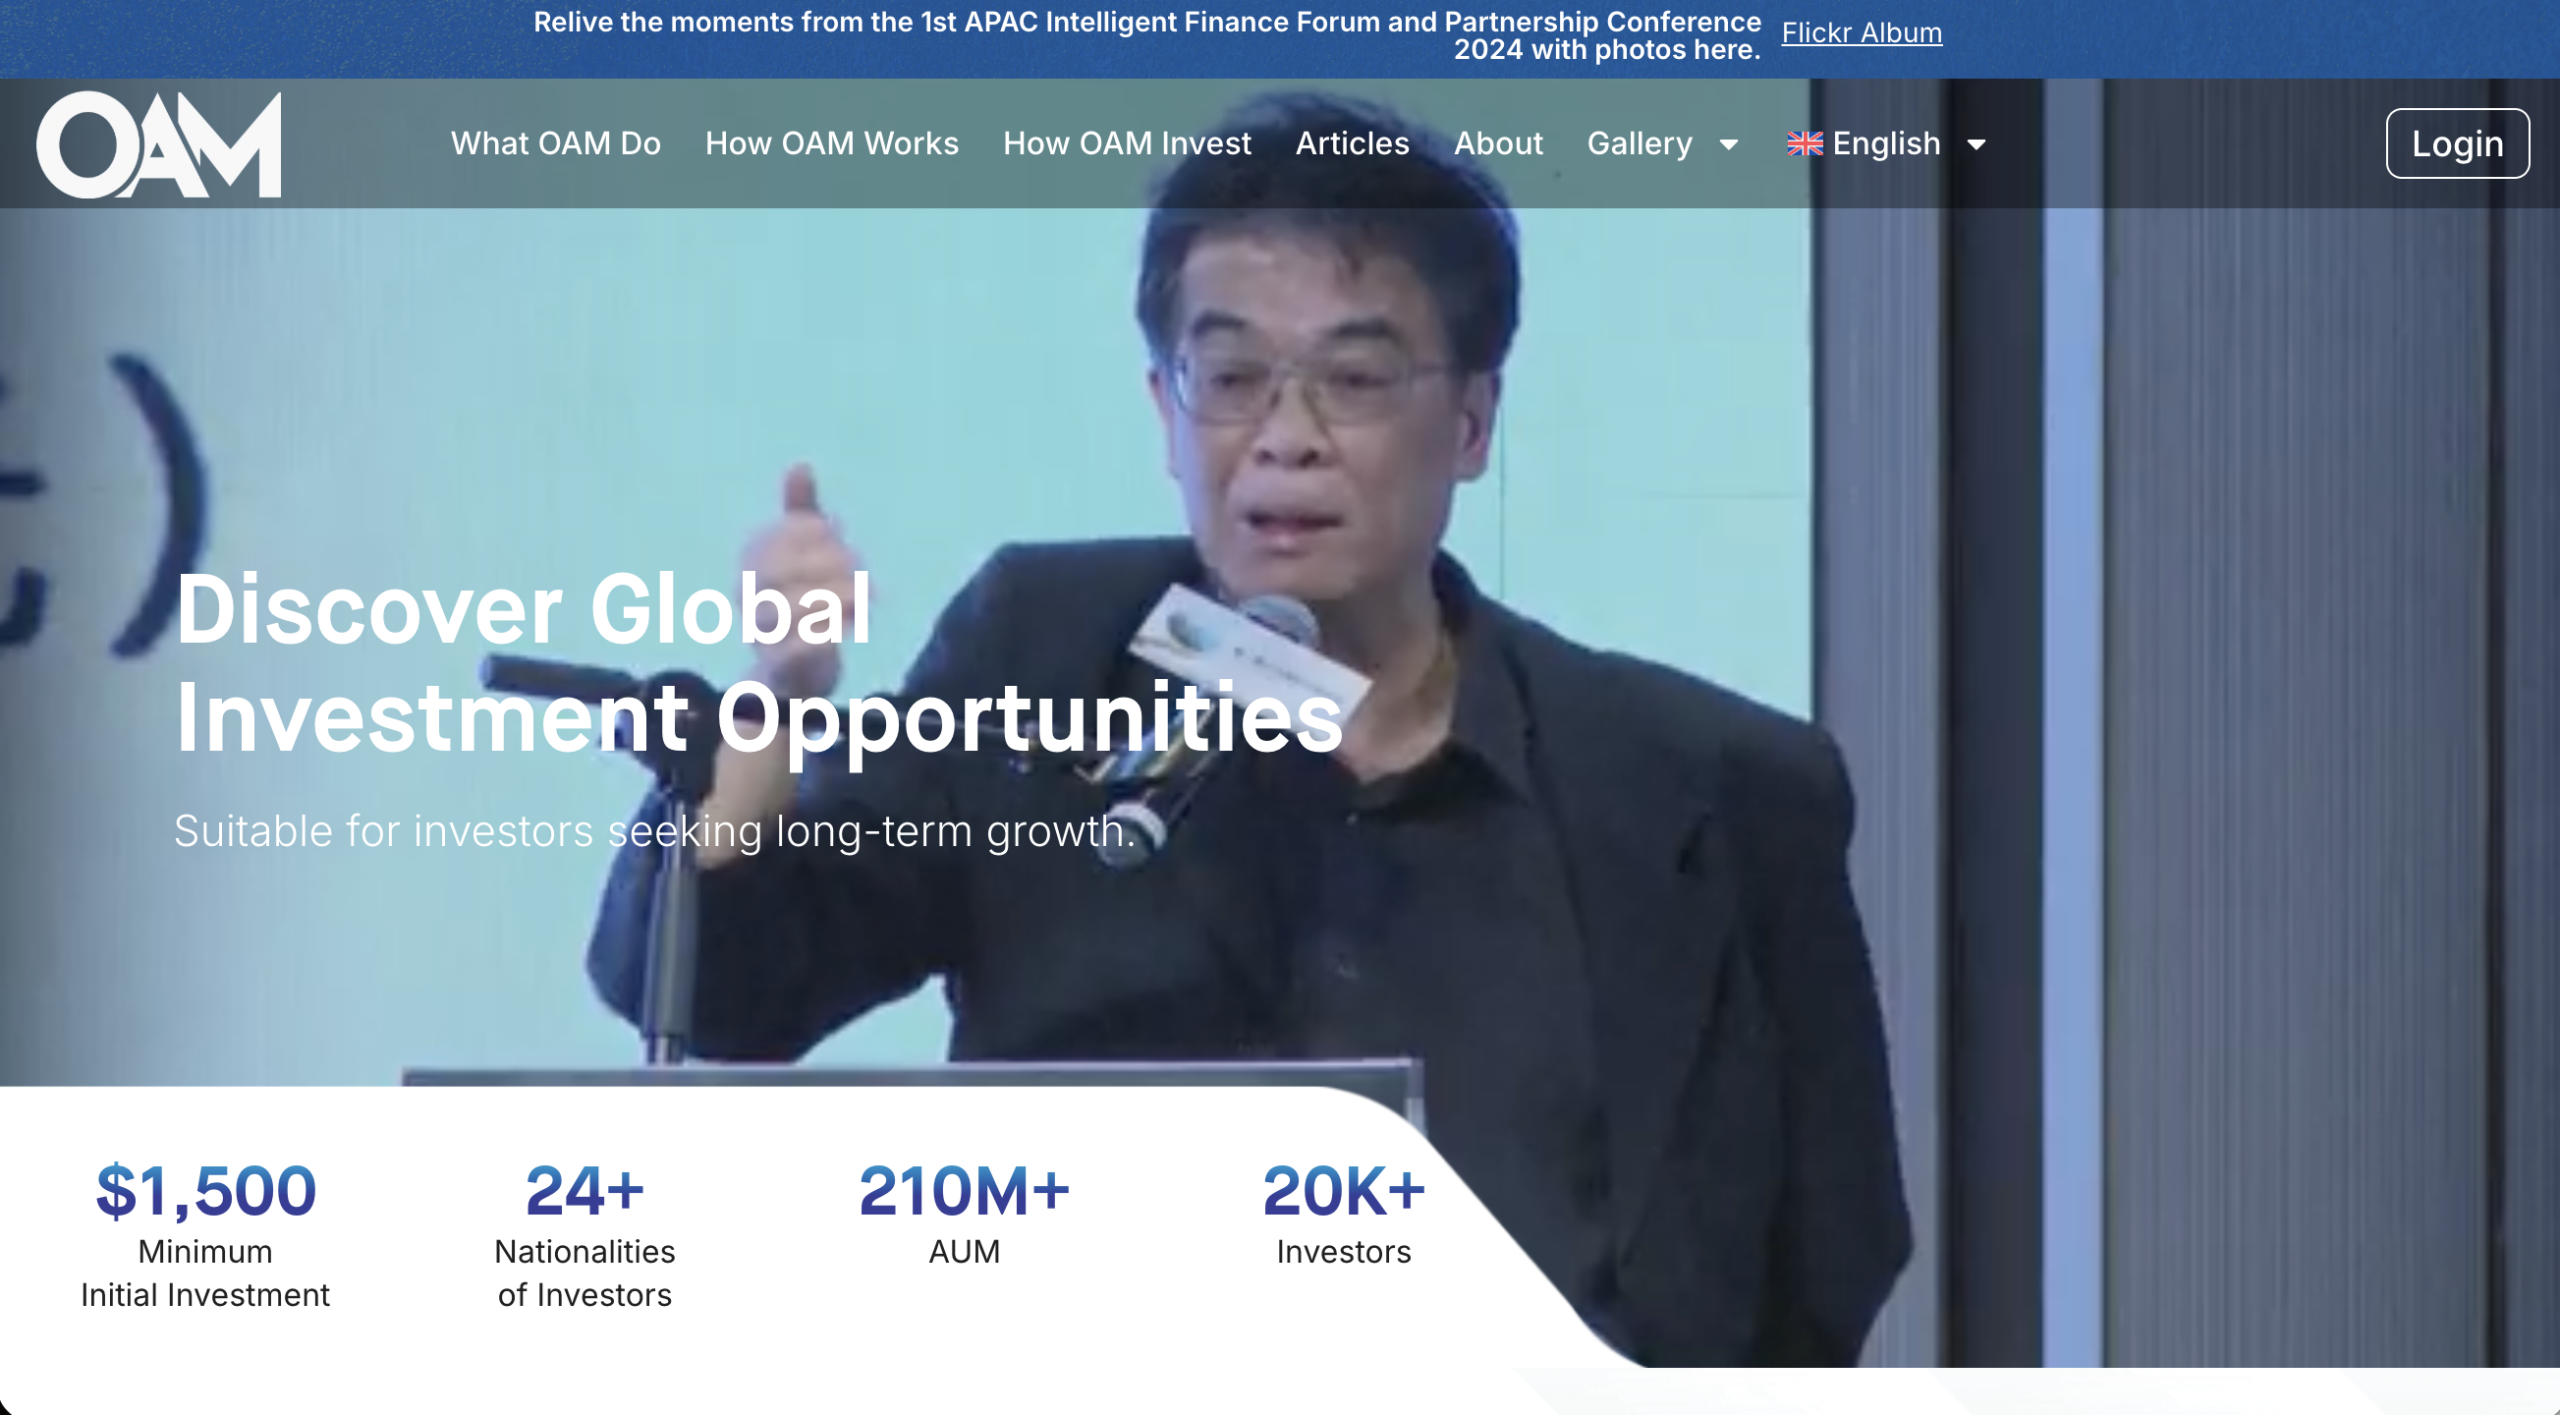Screen dimensions: 2560x1415
Task: Click the 20K+ Investors figure
Action: tap(1343, 1191)
